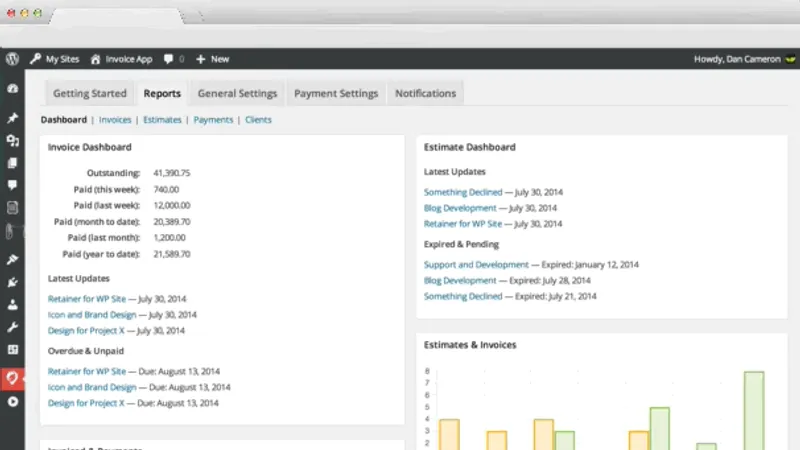Open Something Declined expired July 21

pos(463,296)
